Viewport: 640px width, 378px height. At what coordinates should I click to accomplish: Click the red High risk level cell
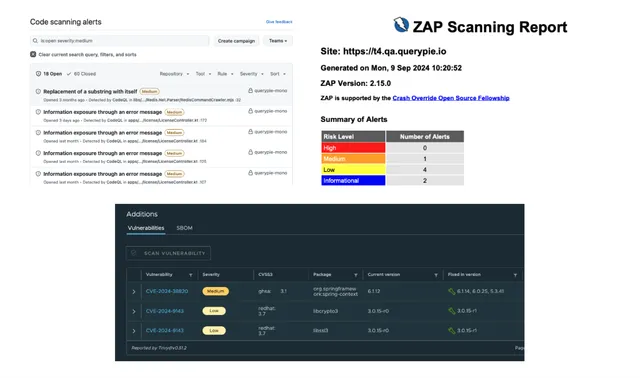point(353,148)
